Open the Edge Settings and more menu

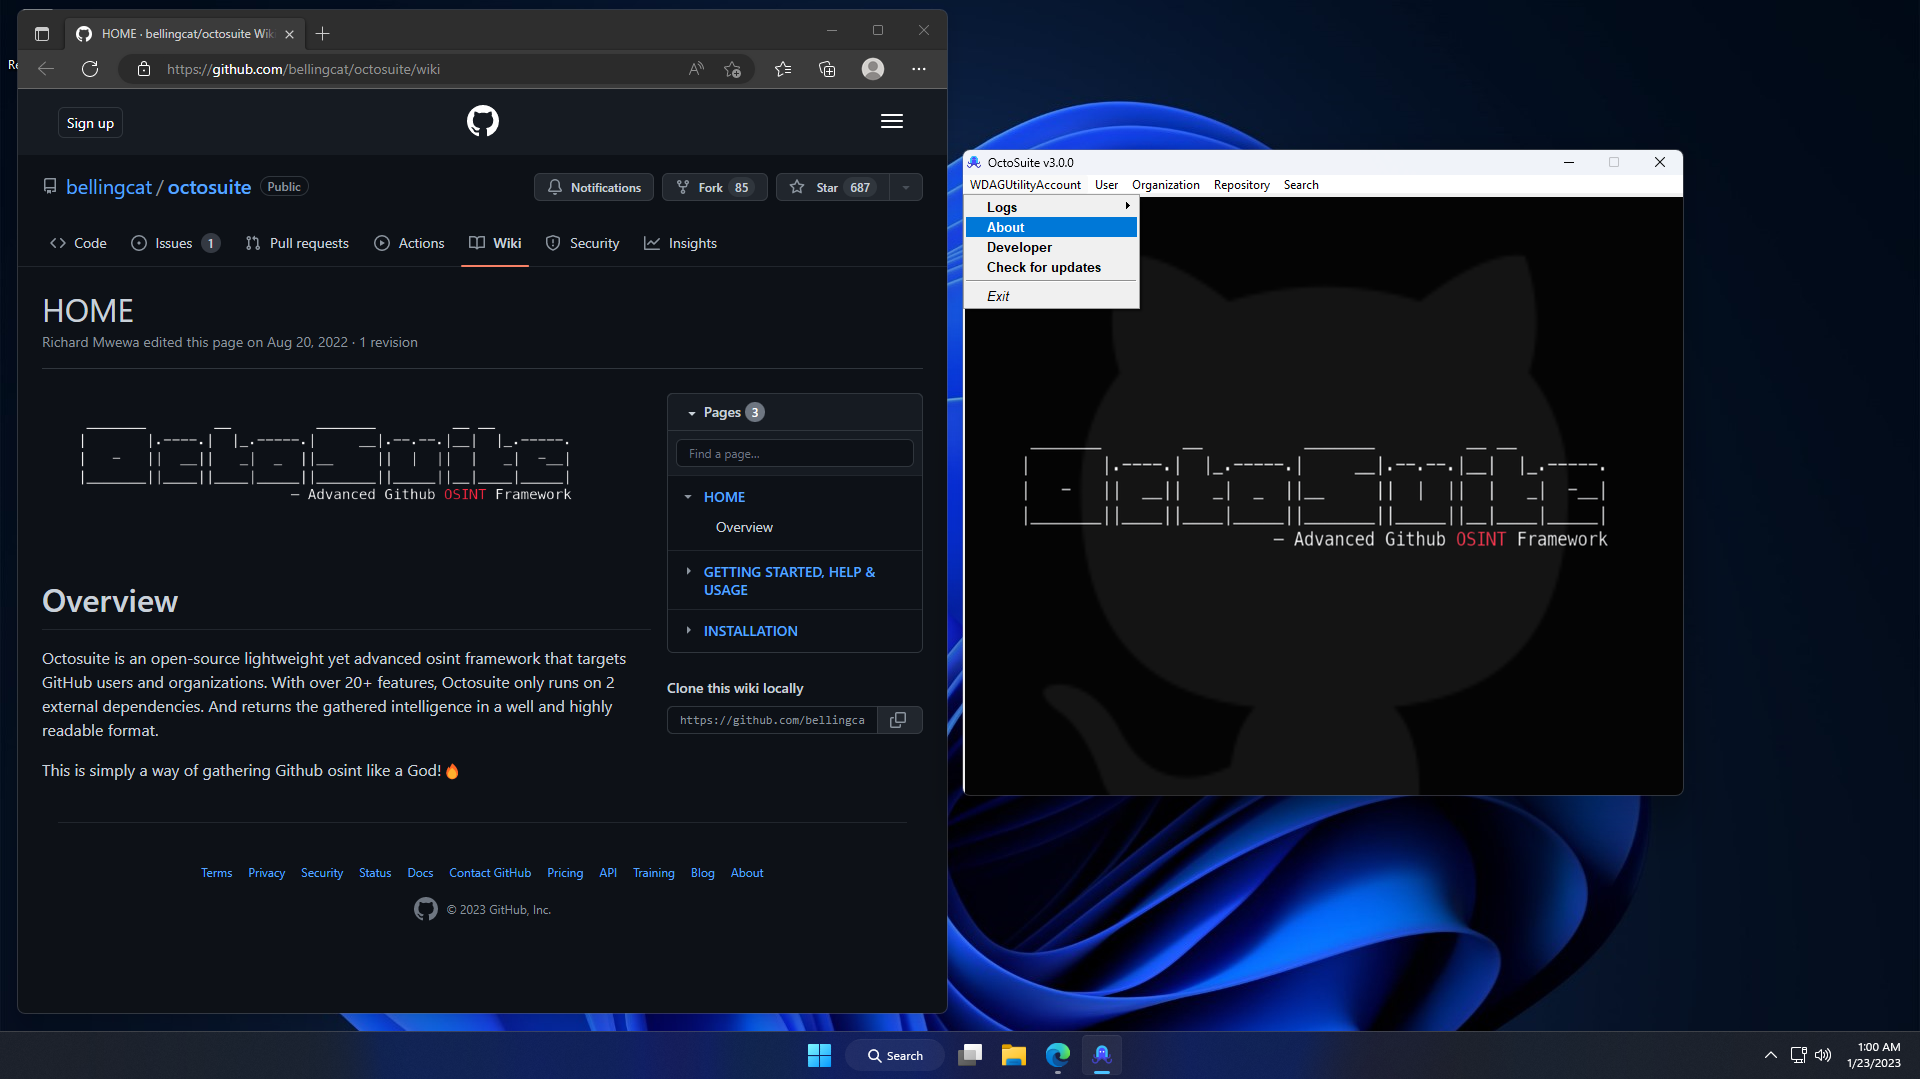(x=919, y=69)
